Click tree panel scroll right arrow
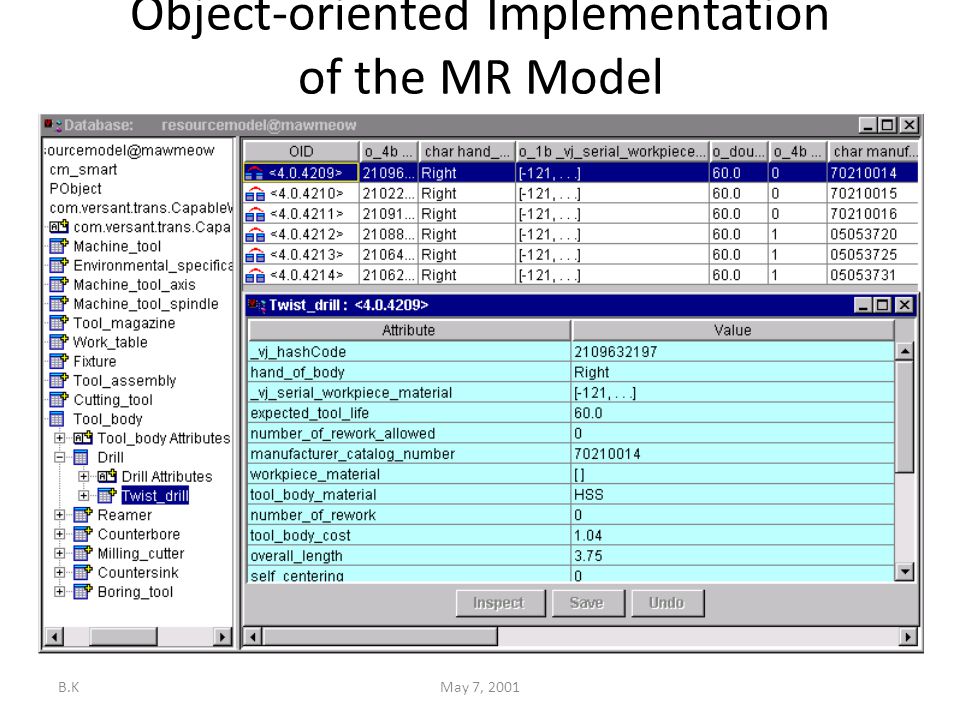960x720 pixels. (222, 637)
